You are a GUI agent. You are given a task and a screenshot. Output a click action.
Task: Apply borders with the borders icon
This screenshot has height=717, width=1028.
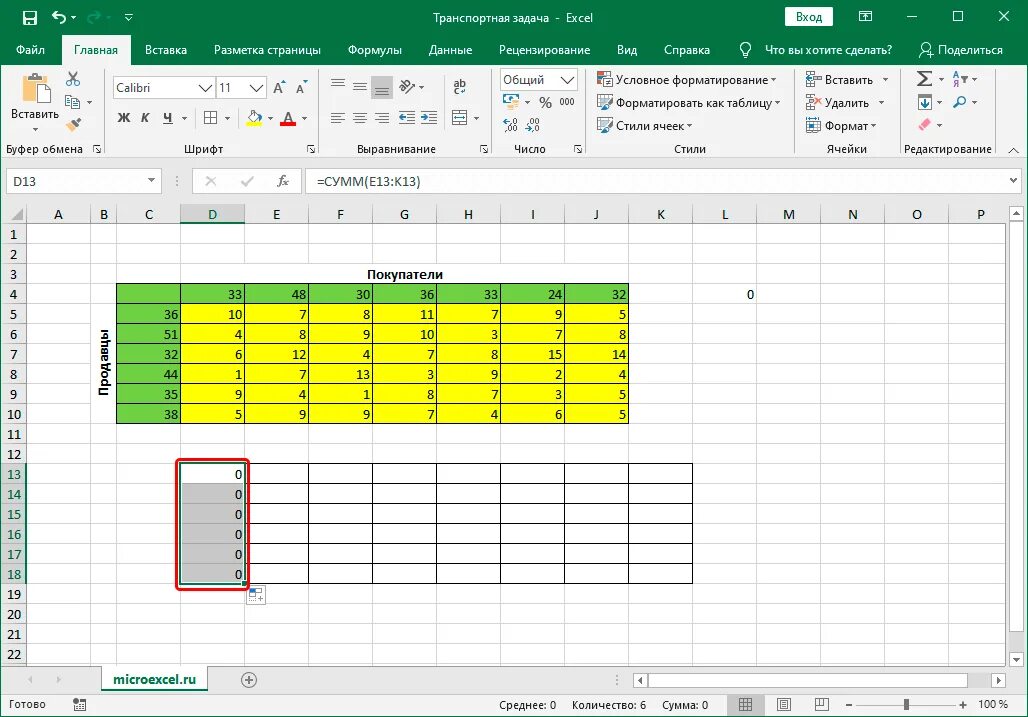coord(210,118)
